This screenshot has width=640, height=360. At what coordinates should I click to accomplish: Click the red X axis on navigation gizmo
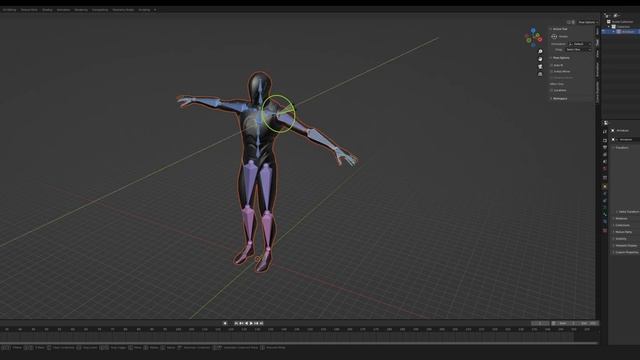tap(540, 40)
